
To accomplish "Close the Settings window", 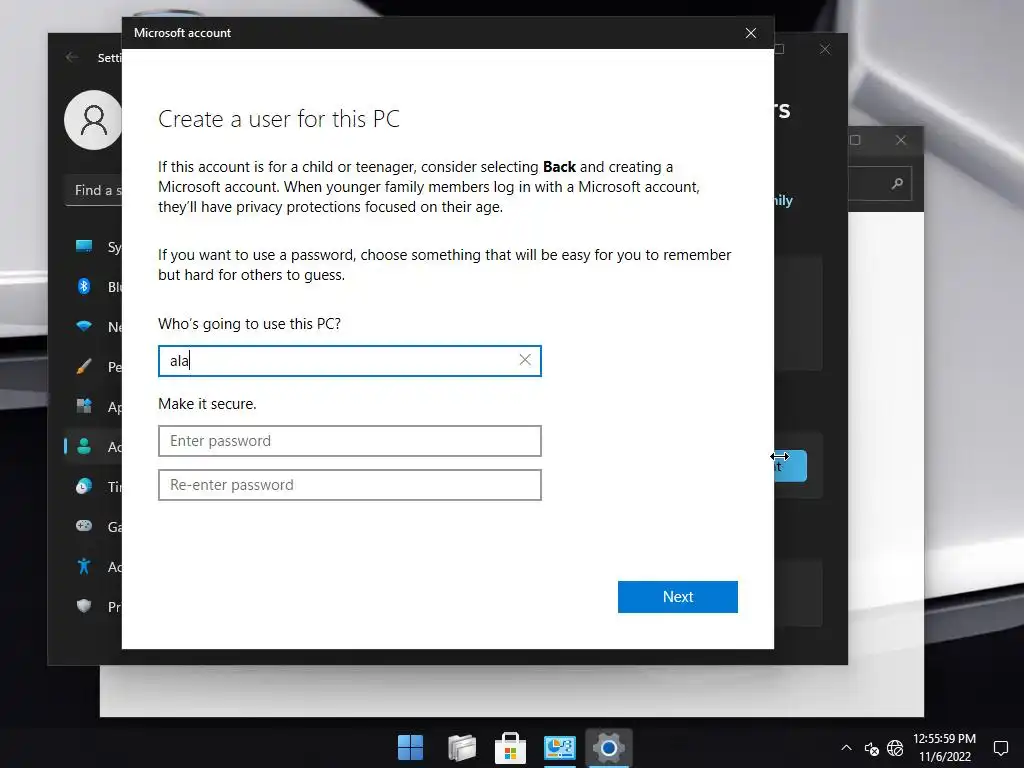I will tap(825, 49).
